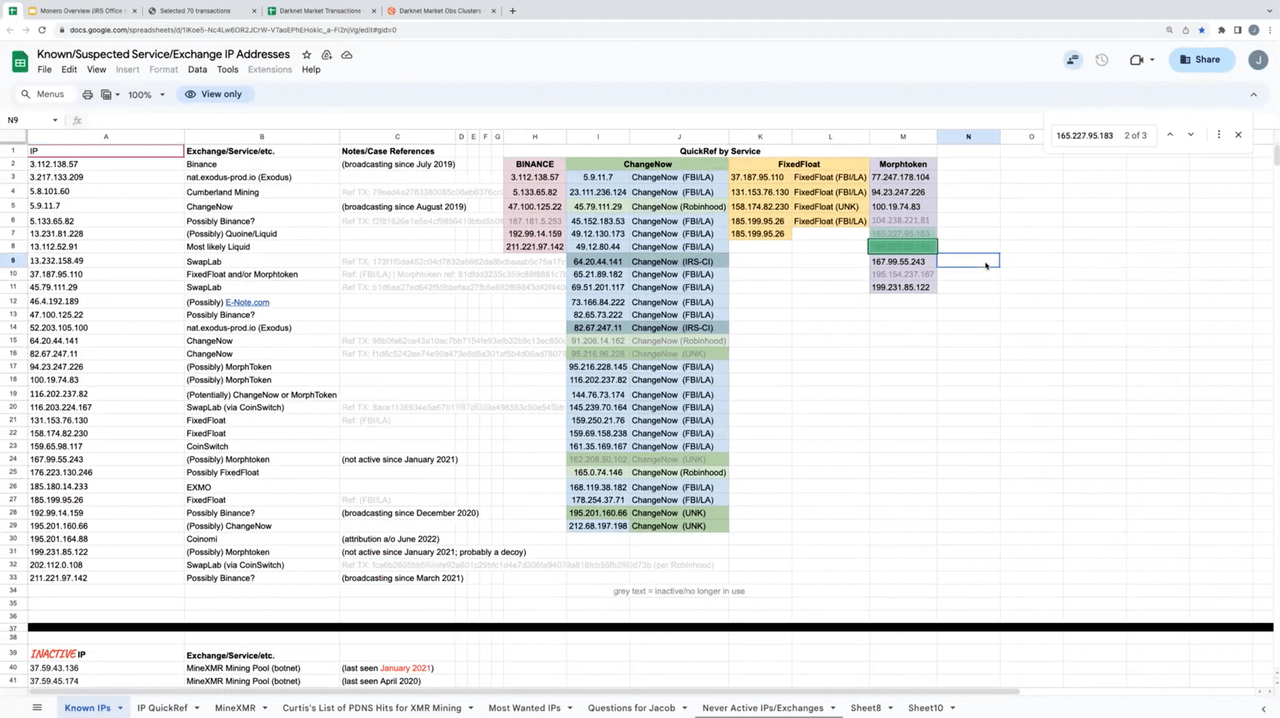Switch to Sheet10 tab
This screenshot has width=1280, height=718.
(925, 708)
